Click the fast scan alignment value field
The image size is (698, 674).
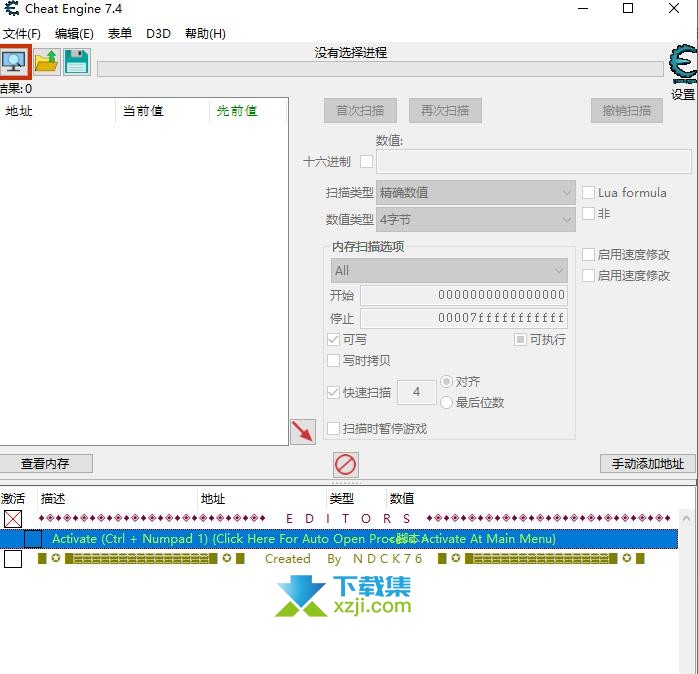click(416, 392)
